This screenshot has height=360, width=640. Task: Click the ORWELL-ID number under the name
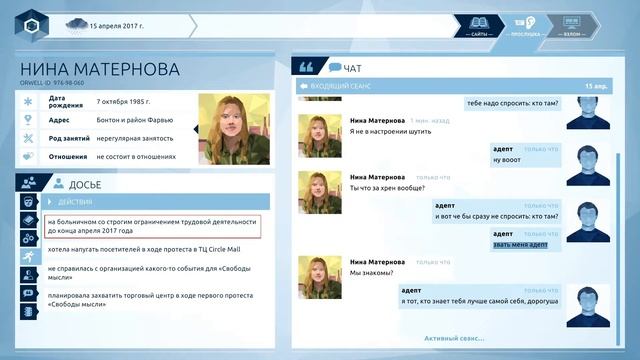pos(52,83)
